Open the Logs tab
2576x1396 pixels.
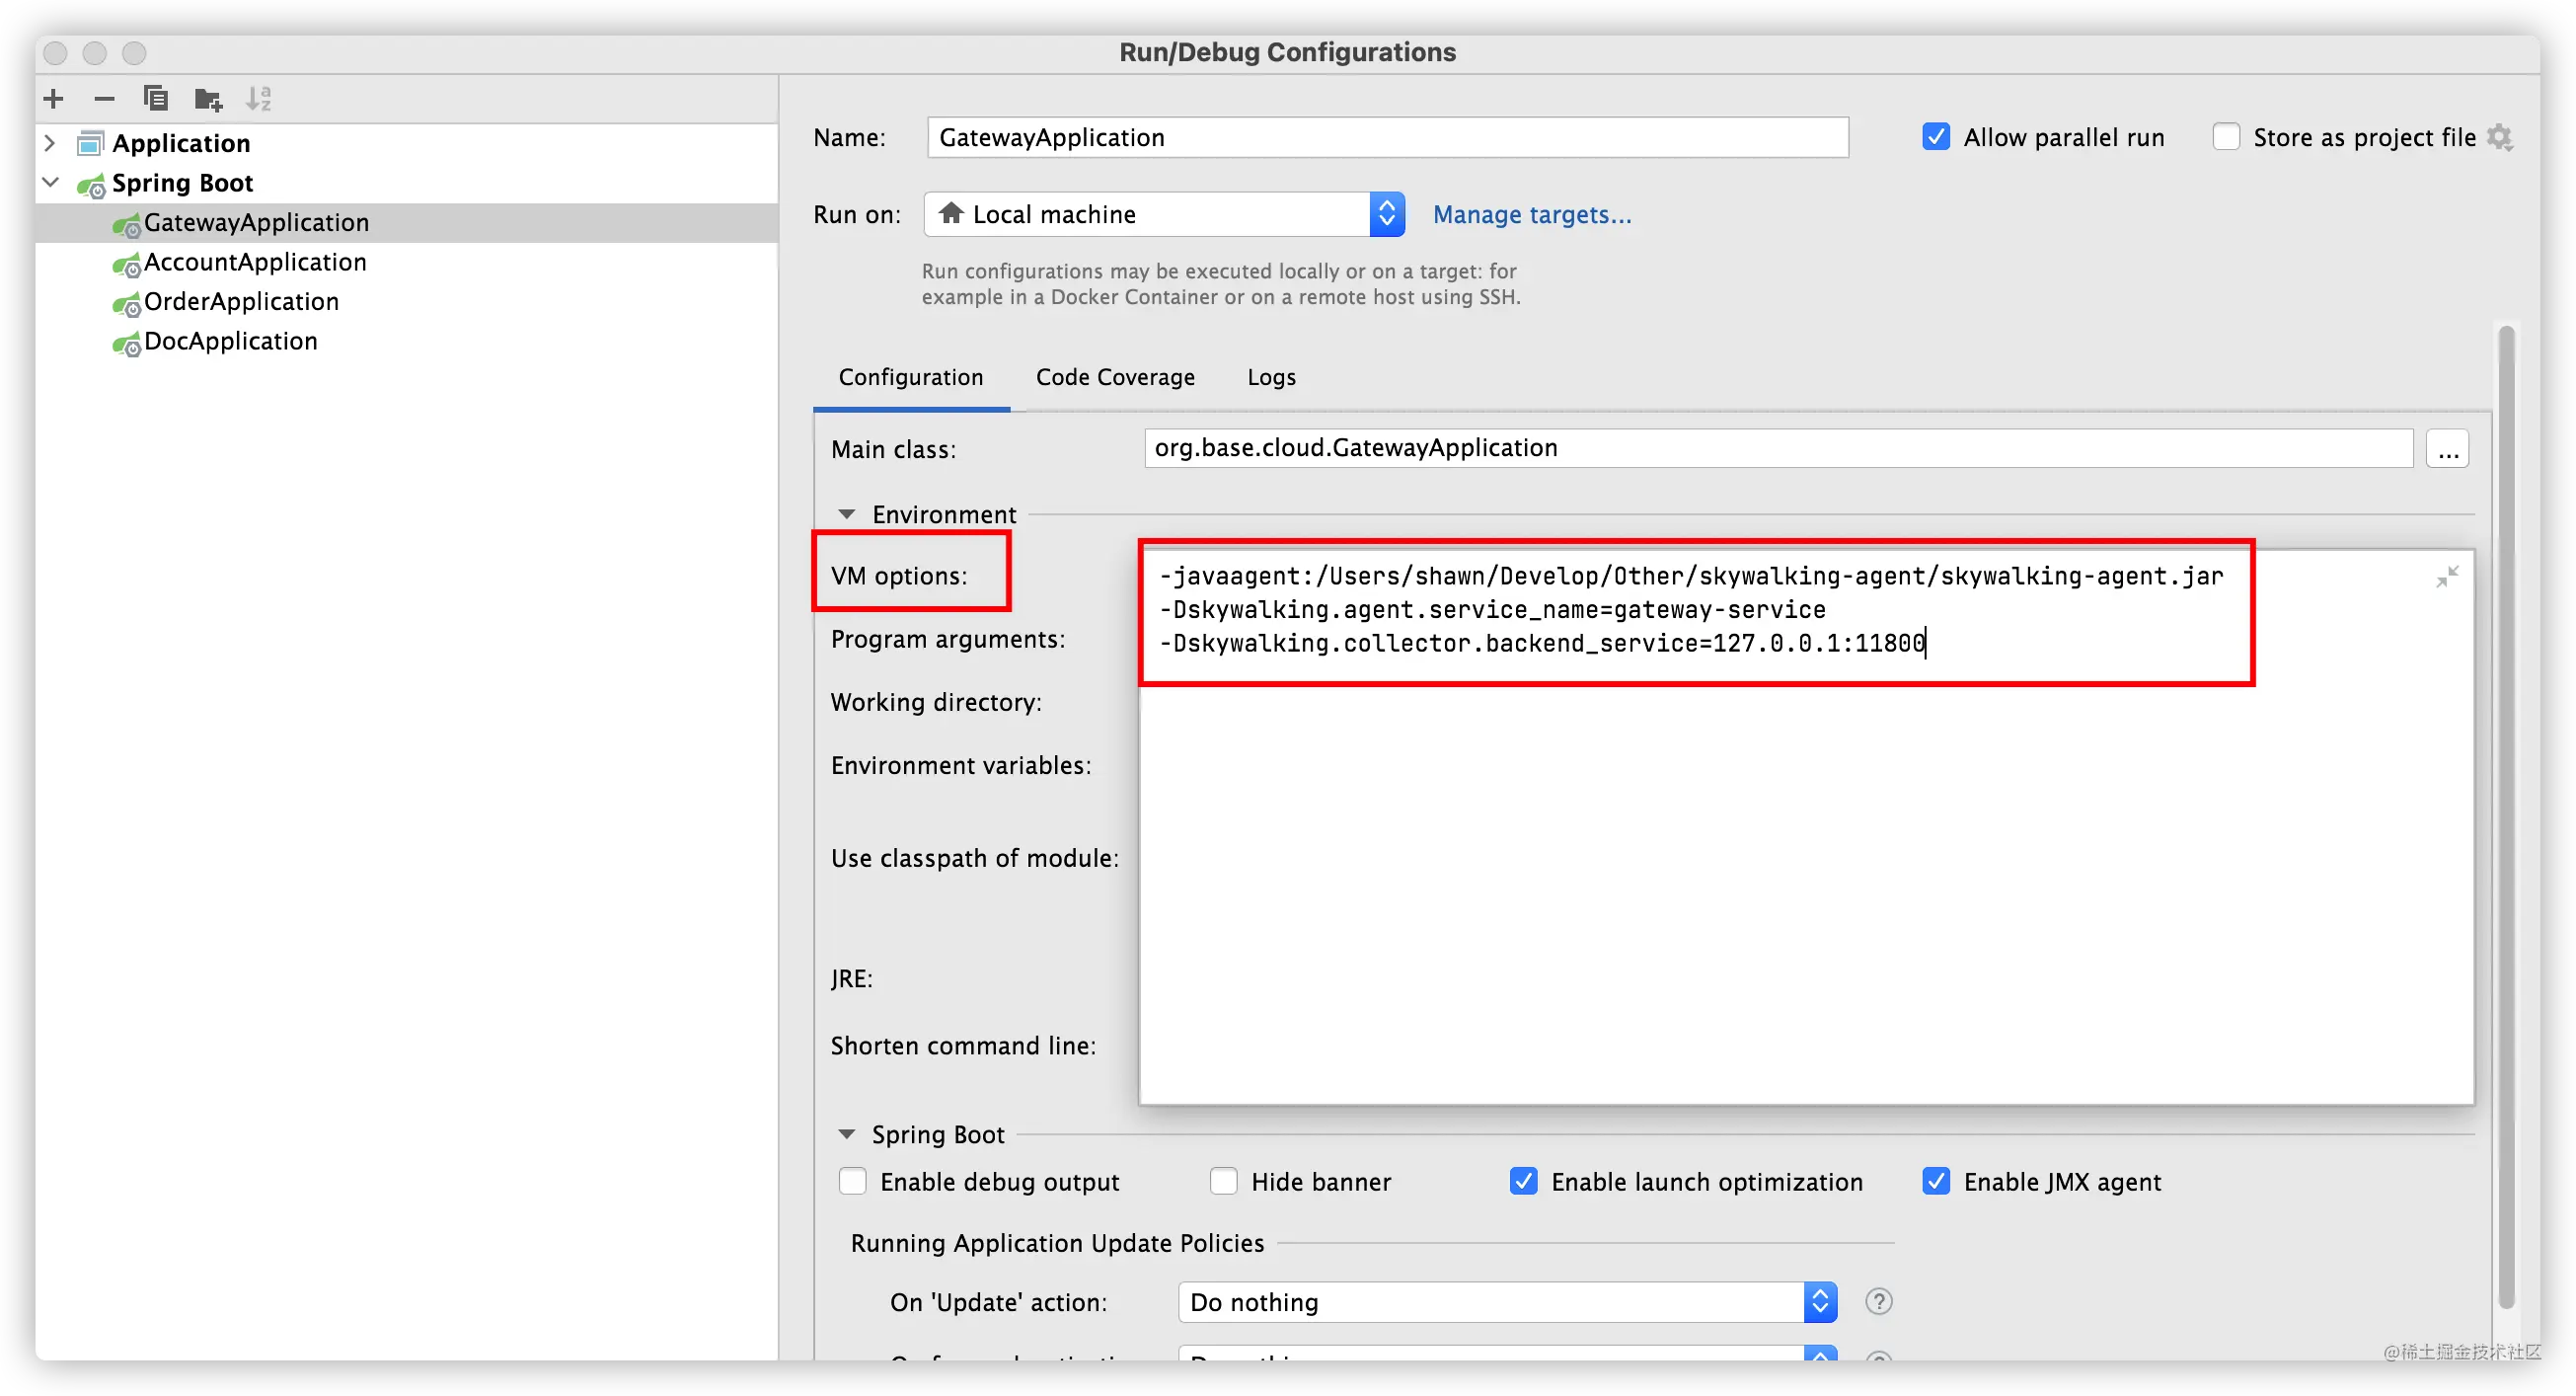pyautogui.click(x=1271, y=377)
